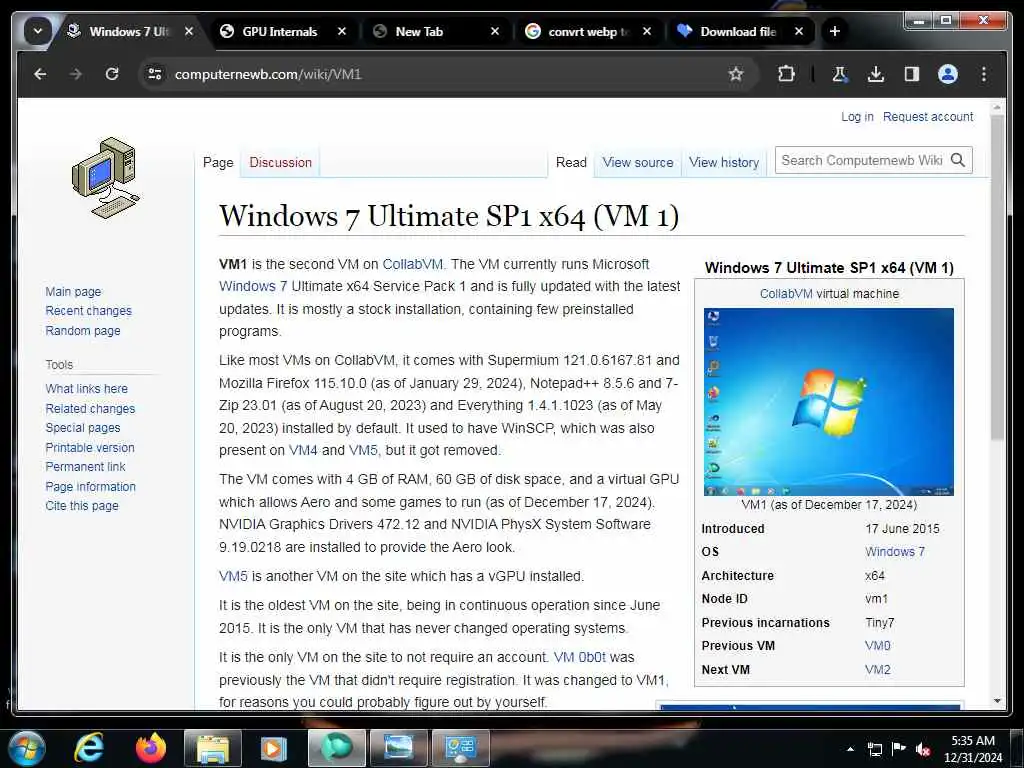
Task: Open the VM1 desktop screenshot thumbnail
Action: pyautogui.click(x=829, y=402)
